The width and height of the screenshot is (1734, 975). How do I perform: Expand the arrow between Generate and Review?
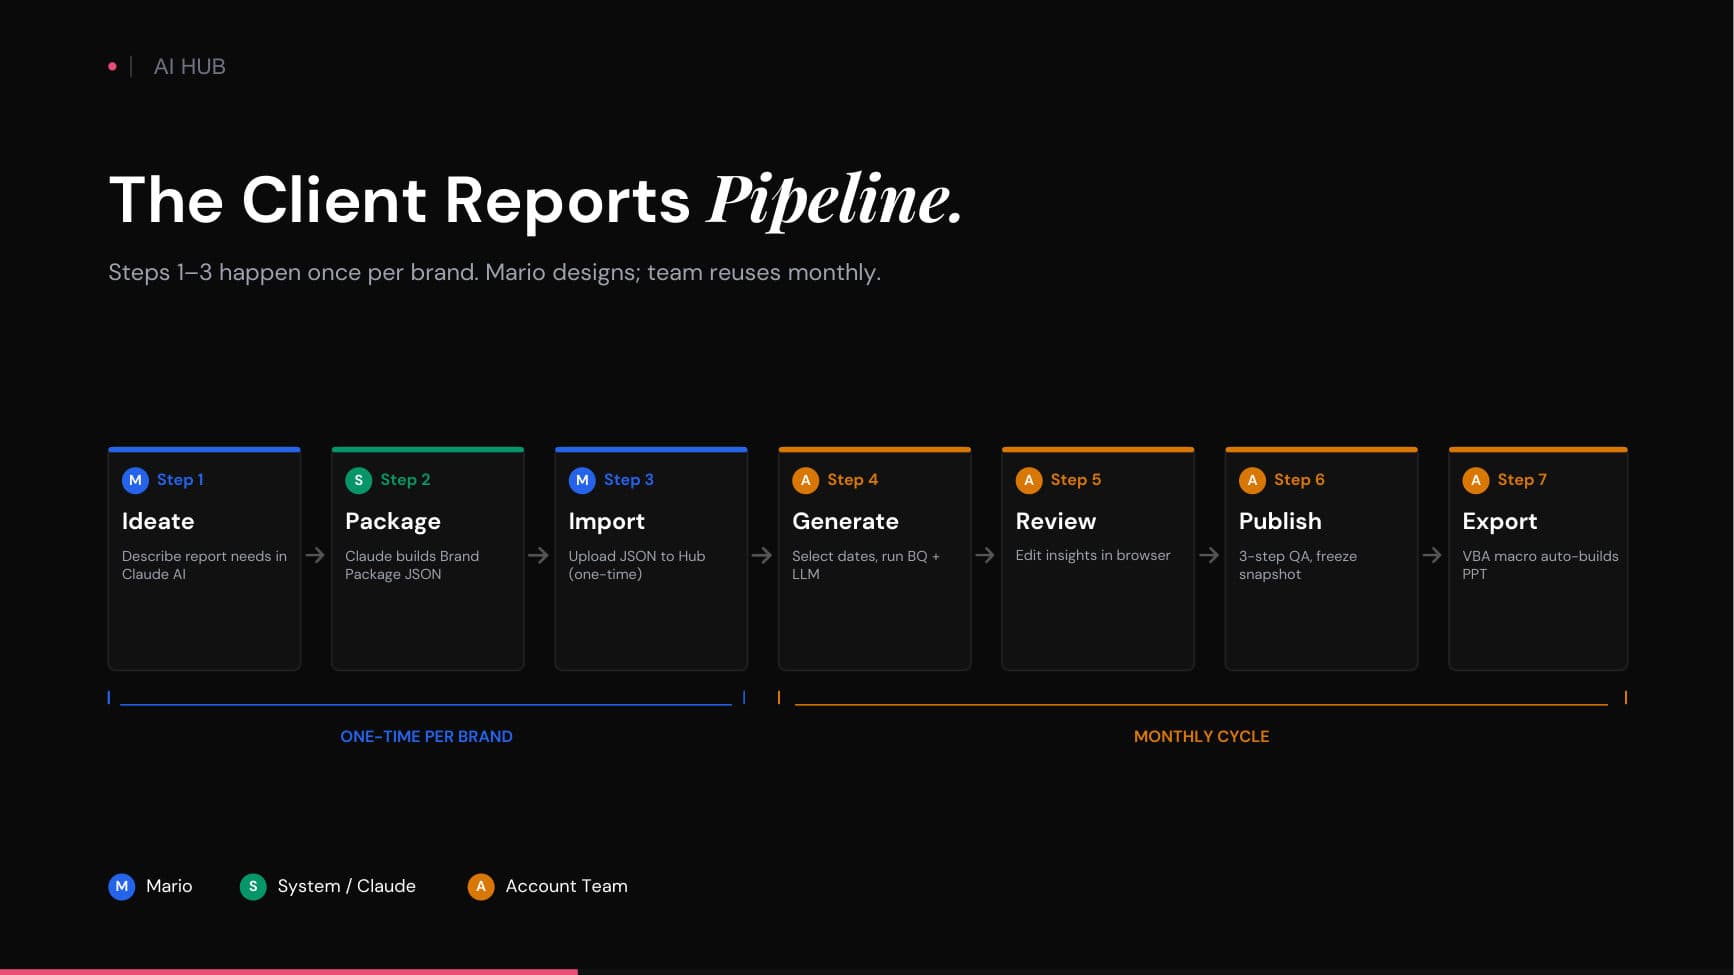coord(986,556)
